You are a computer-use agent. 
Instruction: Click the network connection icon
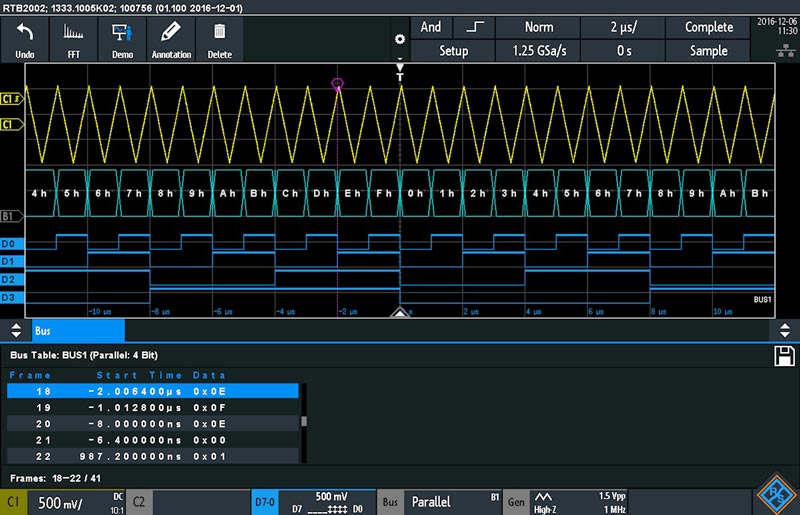tap(785, 50)
